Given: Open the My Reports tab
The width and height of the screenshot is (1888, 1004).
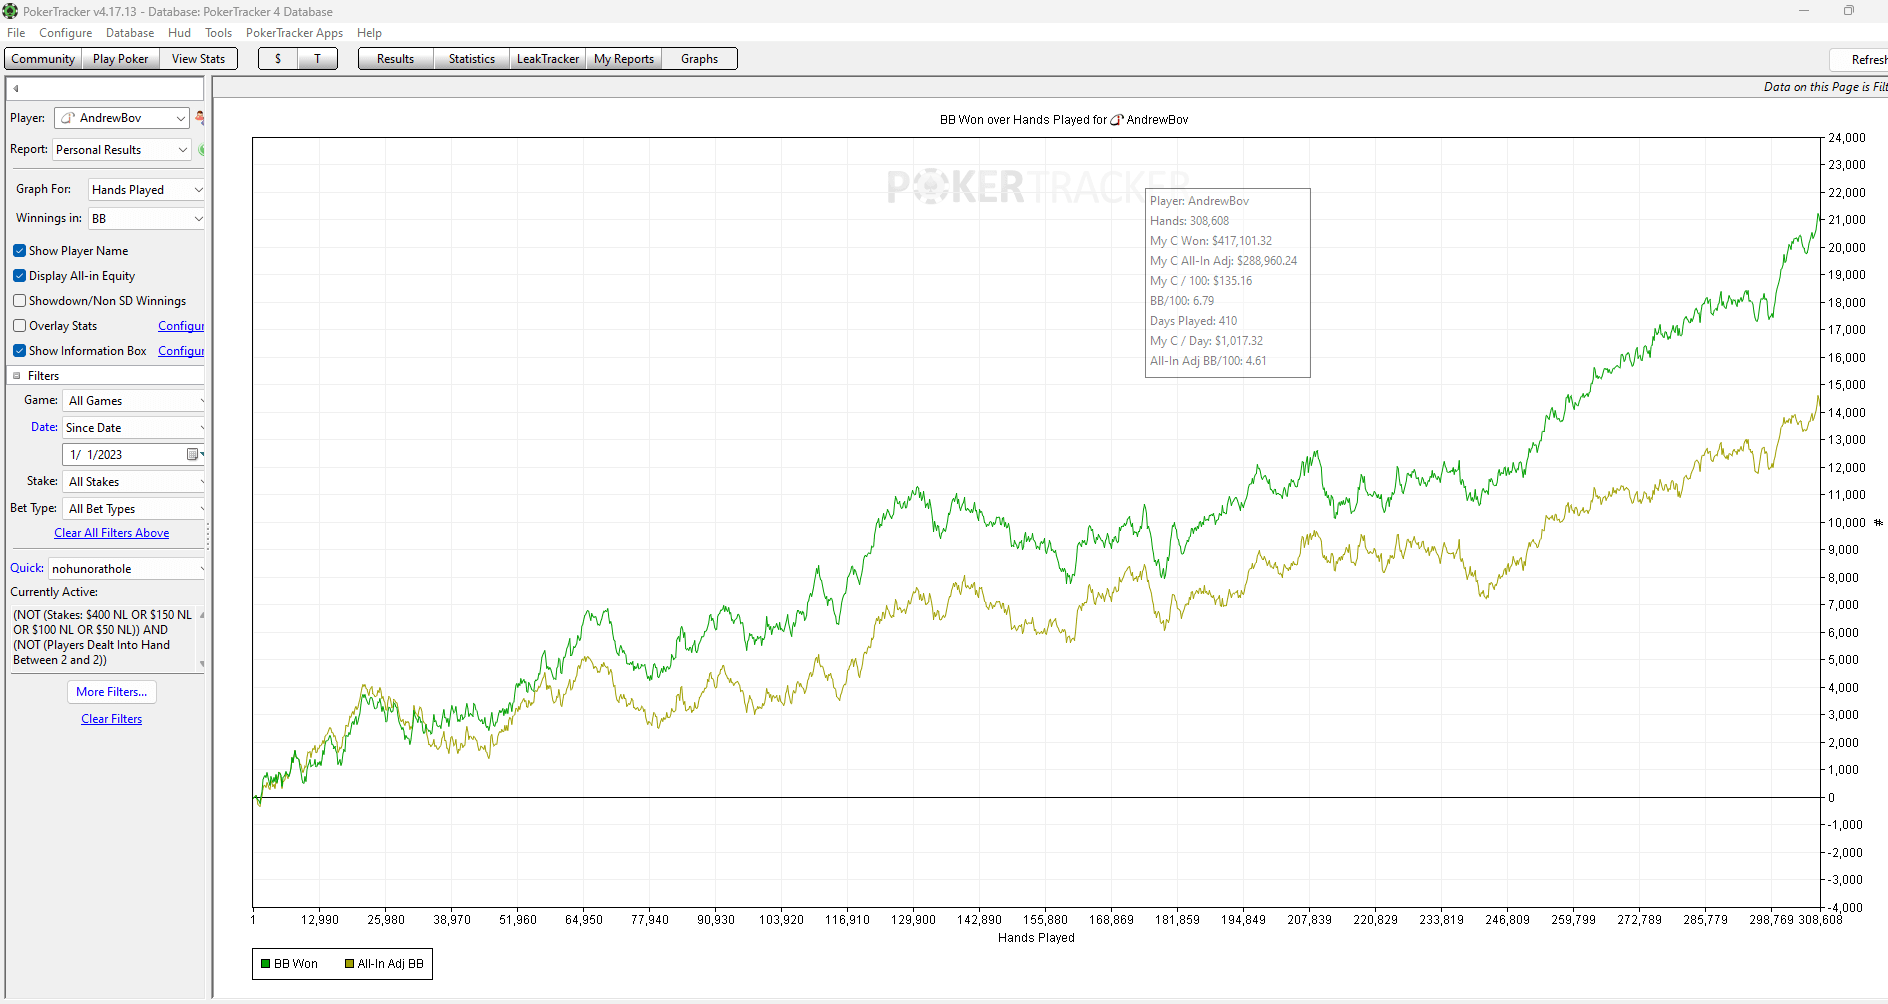Looking at the screenshot, I should click(x=624, y=59).
